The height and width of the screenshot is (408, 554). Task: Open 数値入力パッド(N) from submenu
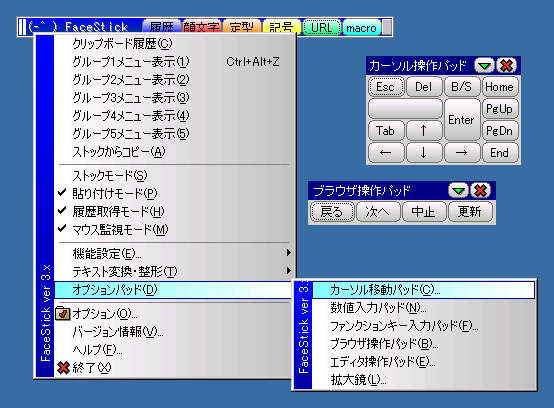[424, 308]
